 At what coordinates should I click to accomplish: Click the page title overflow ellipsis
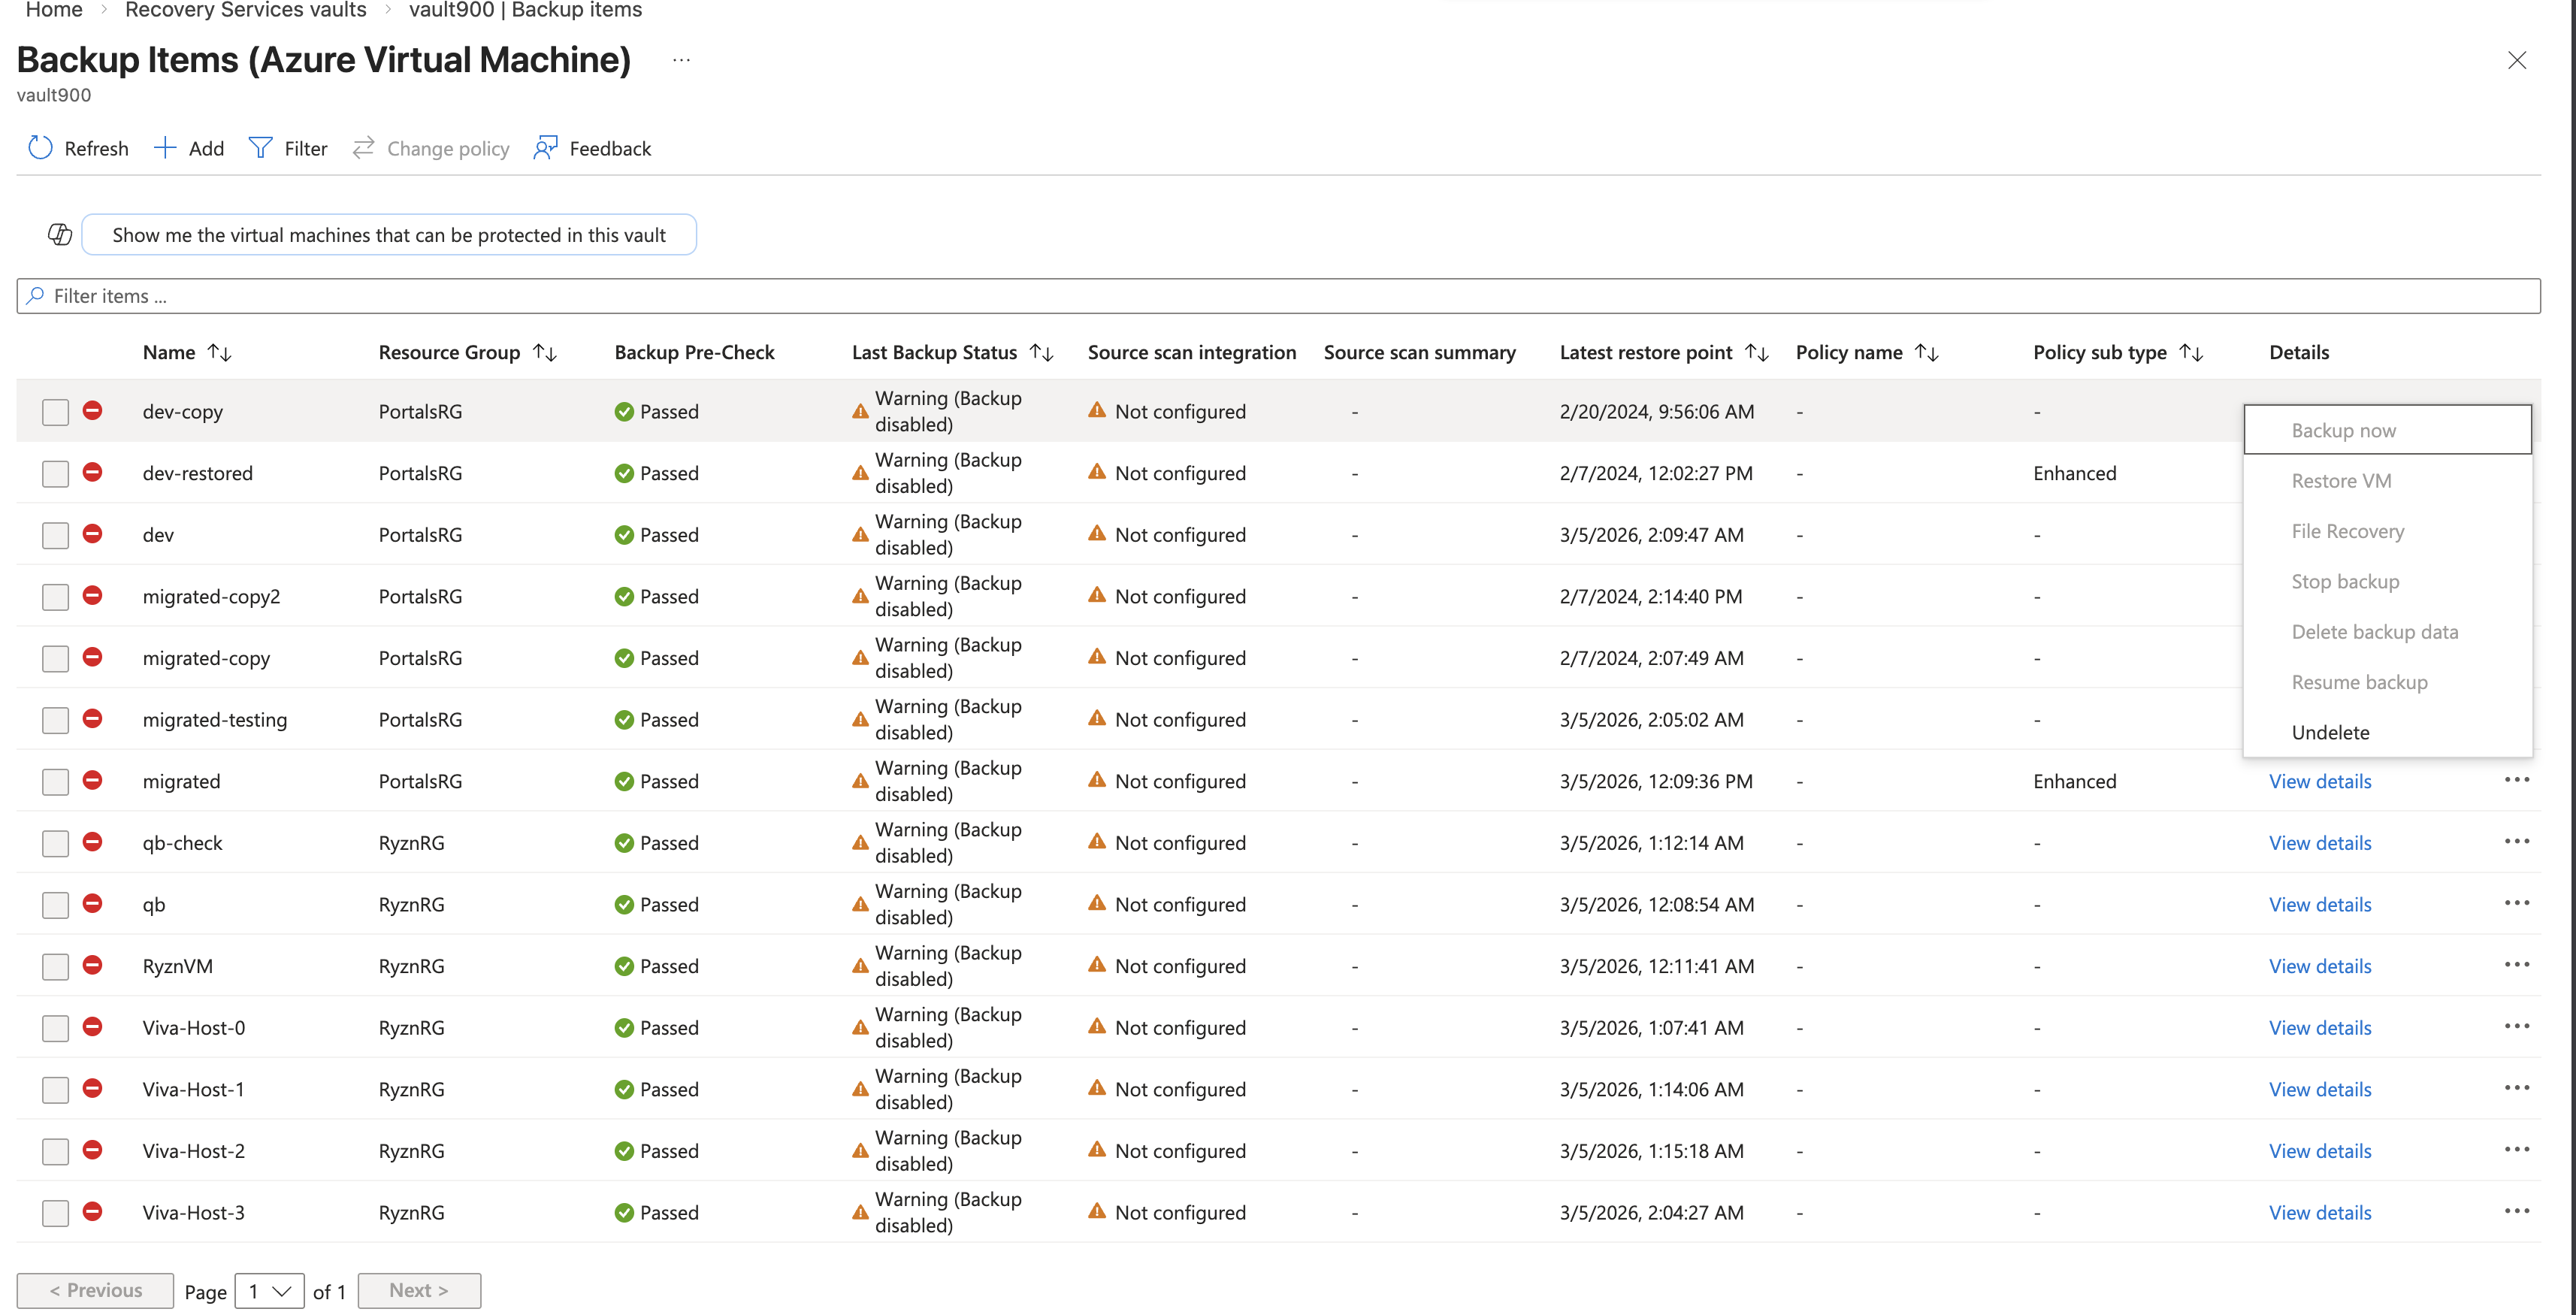tap(681, 60)
